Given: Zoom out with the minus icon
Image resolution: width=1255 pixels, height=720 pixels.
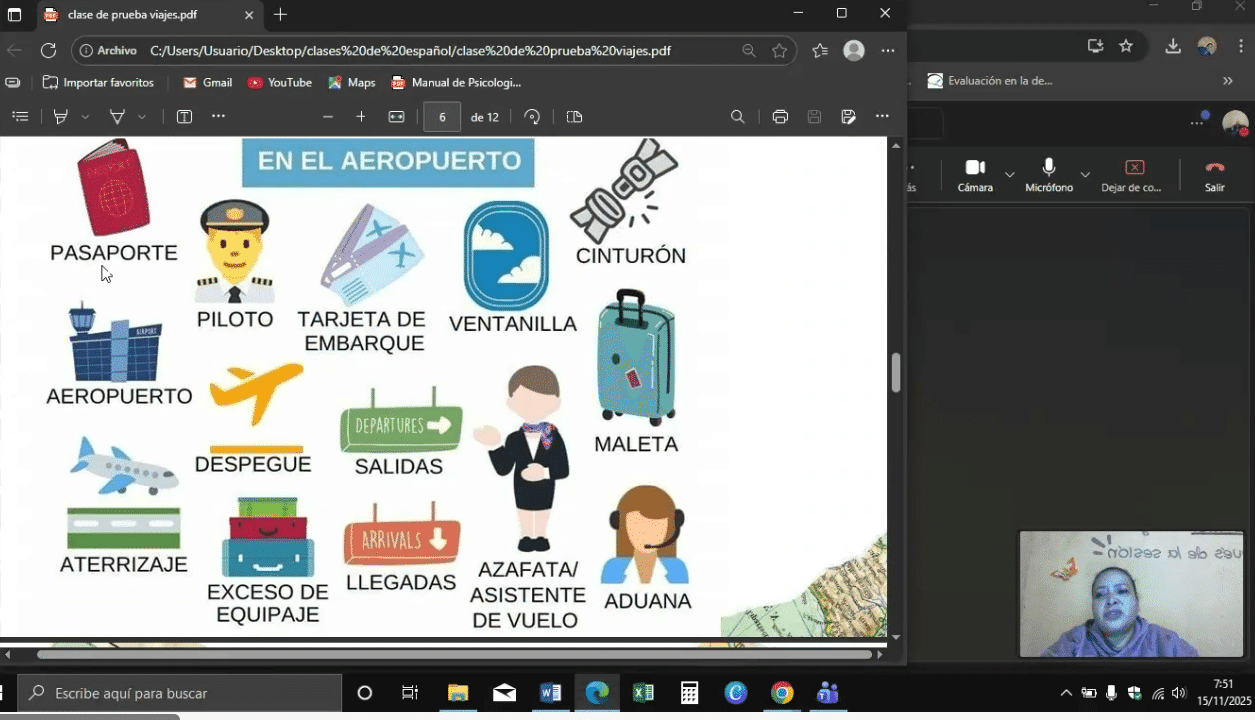Looking at the screenshot, I should point(327,117).
